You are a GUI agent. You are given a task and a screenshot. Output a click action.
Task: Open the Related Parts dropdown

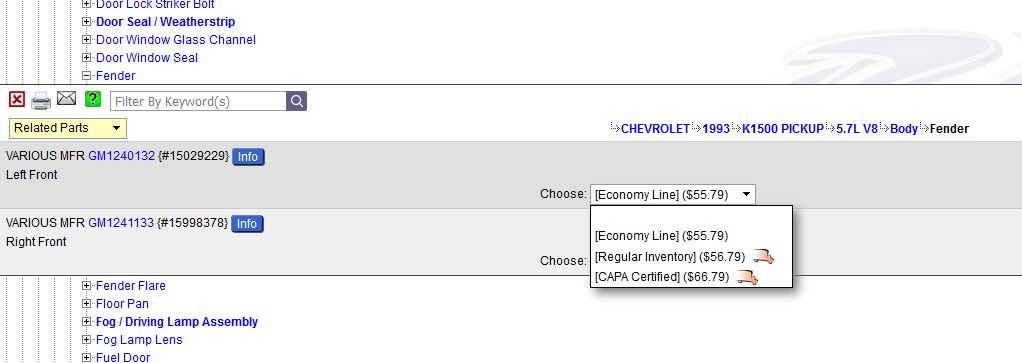(x=68, y=128)
